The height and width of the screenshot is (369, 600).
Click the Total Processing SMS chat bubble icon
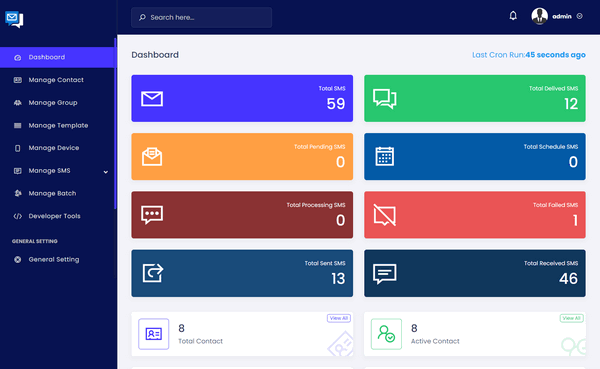click(152, 215)
